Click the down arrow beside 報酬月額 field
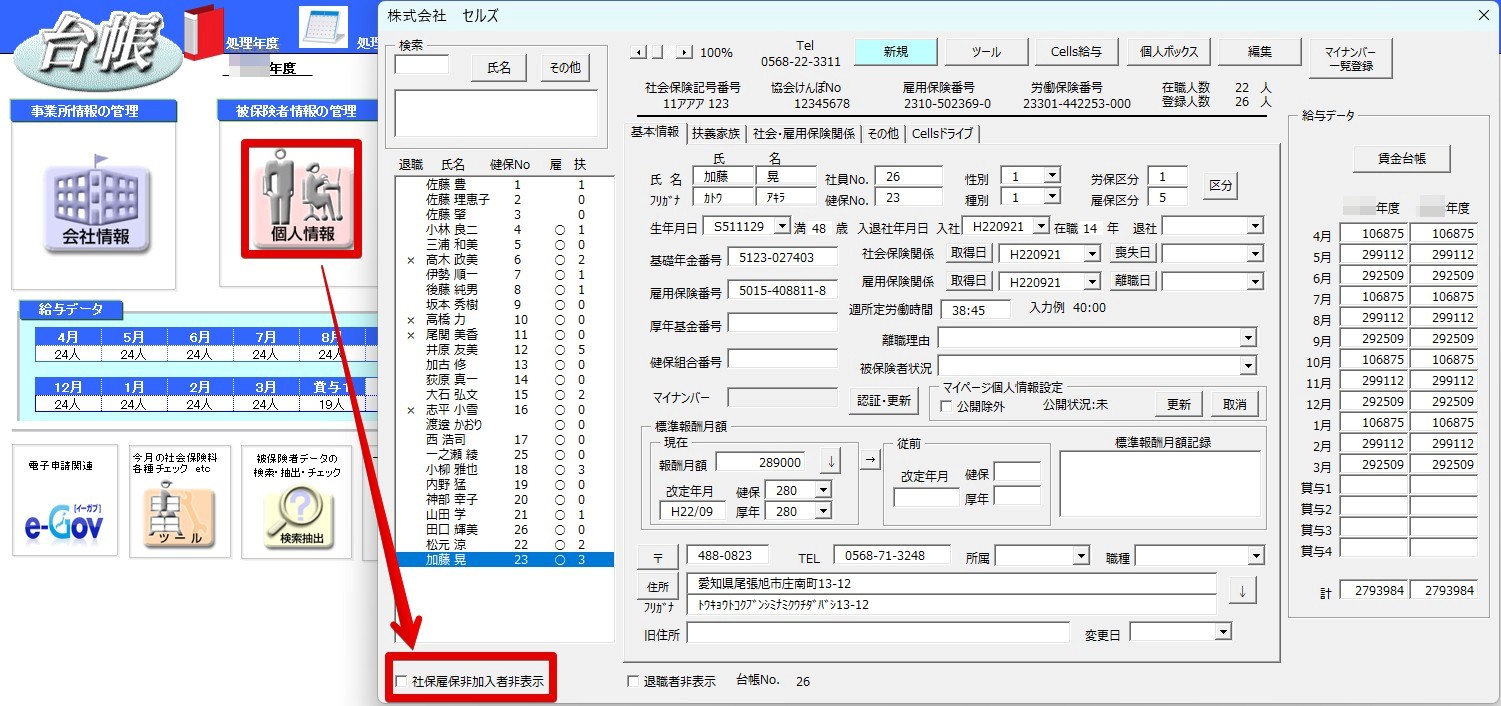 830,462
